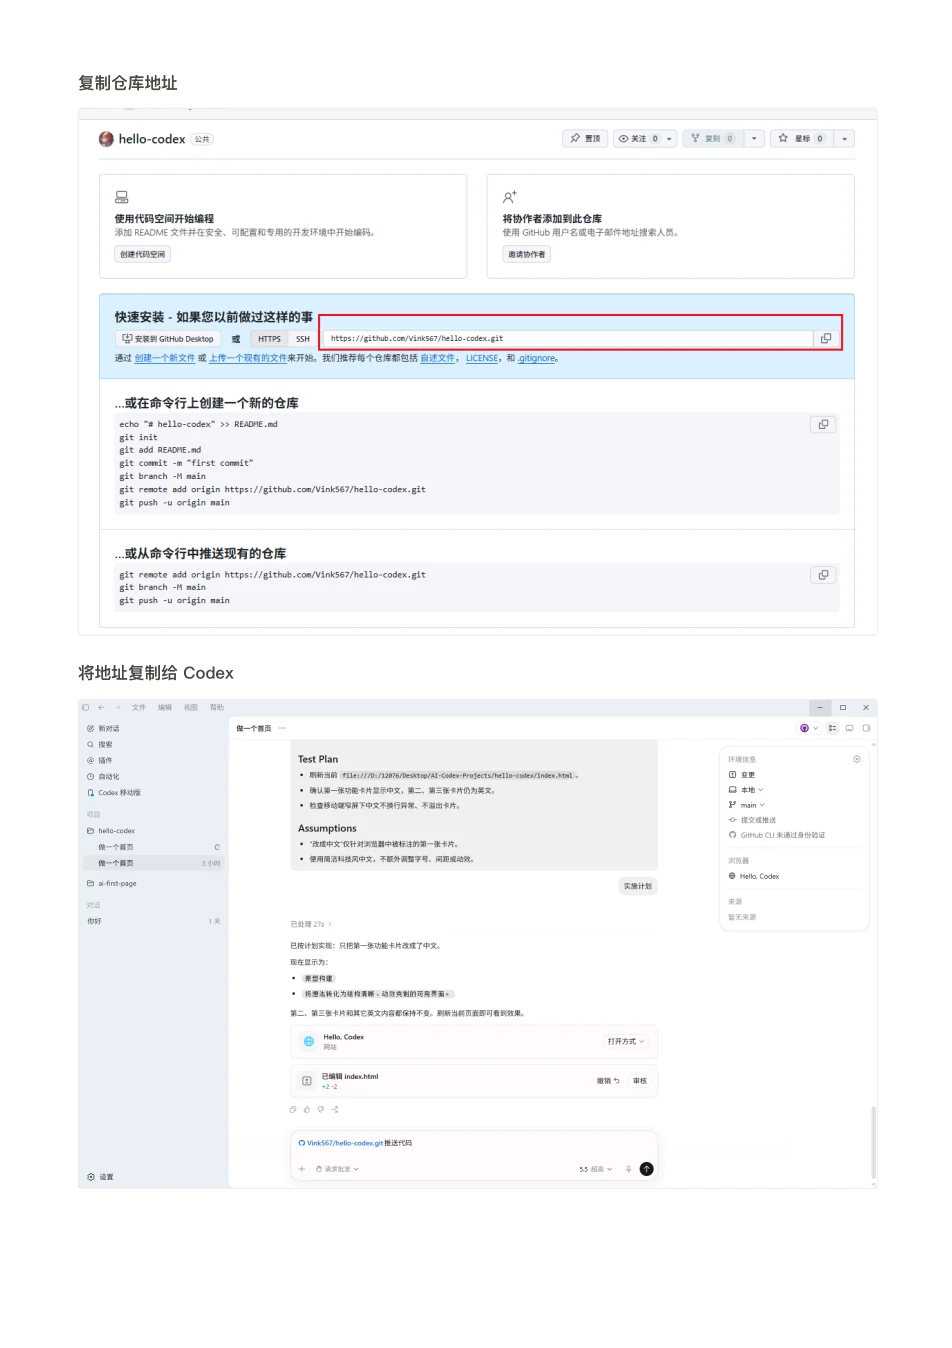Screen dimensions: 952x1348
Task: Select the hello-codex project folder
Action: [x=111, y=830]
